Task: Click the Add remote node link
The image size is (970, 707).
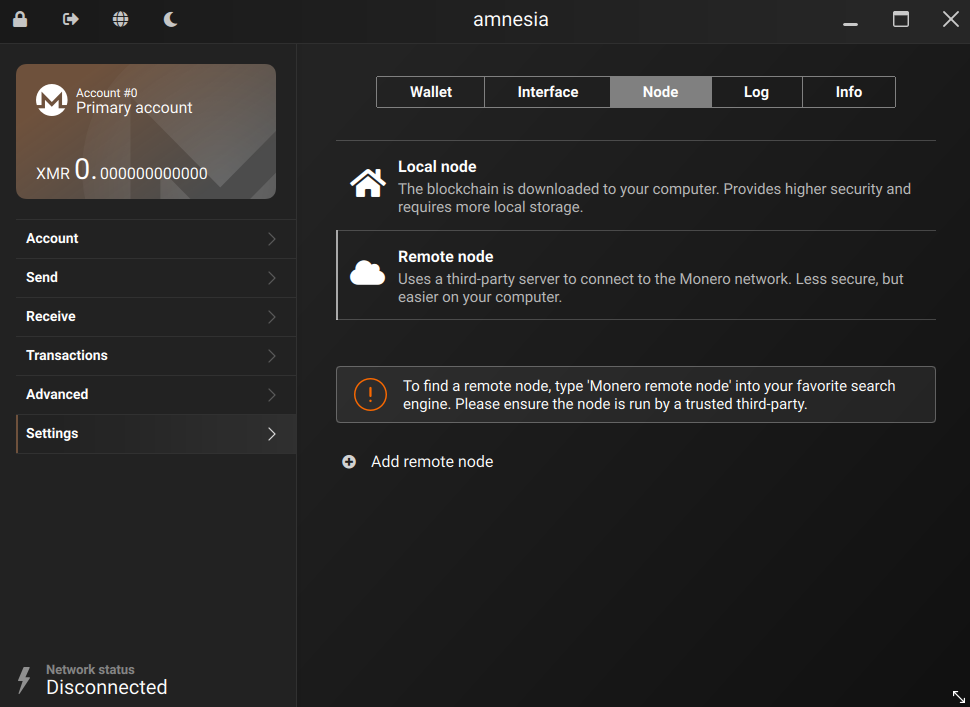Action: [x=432, y=461]
